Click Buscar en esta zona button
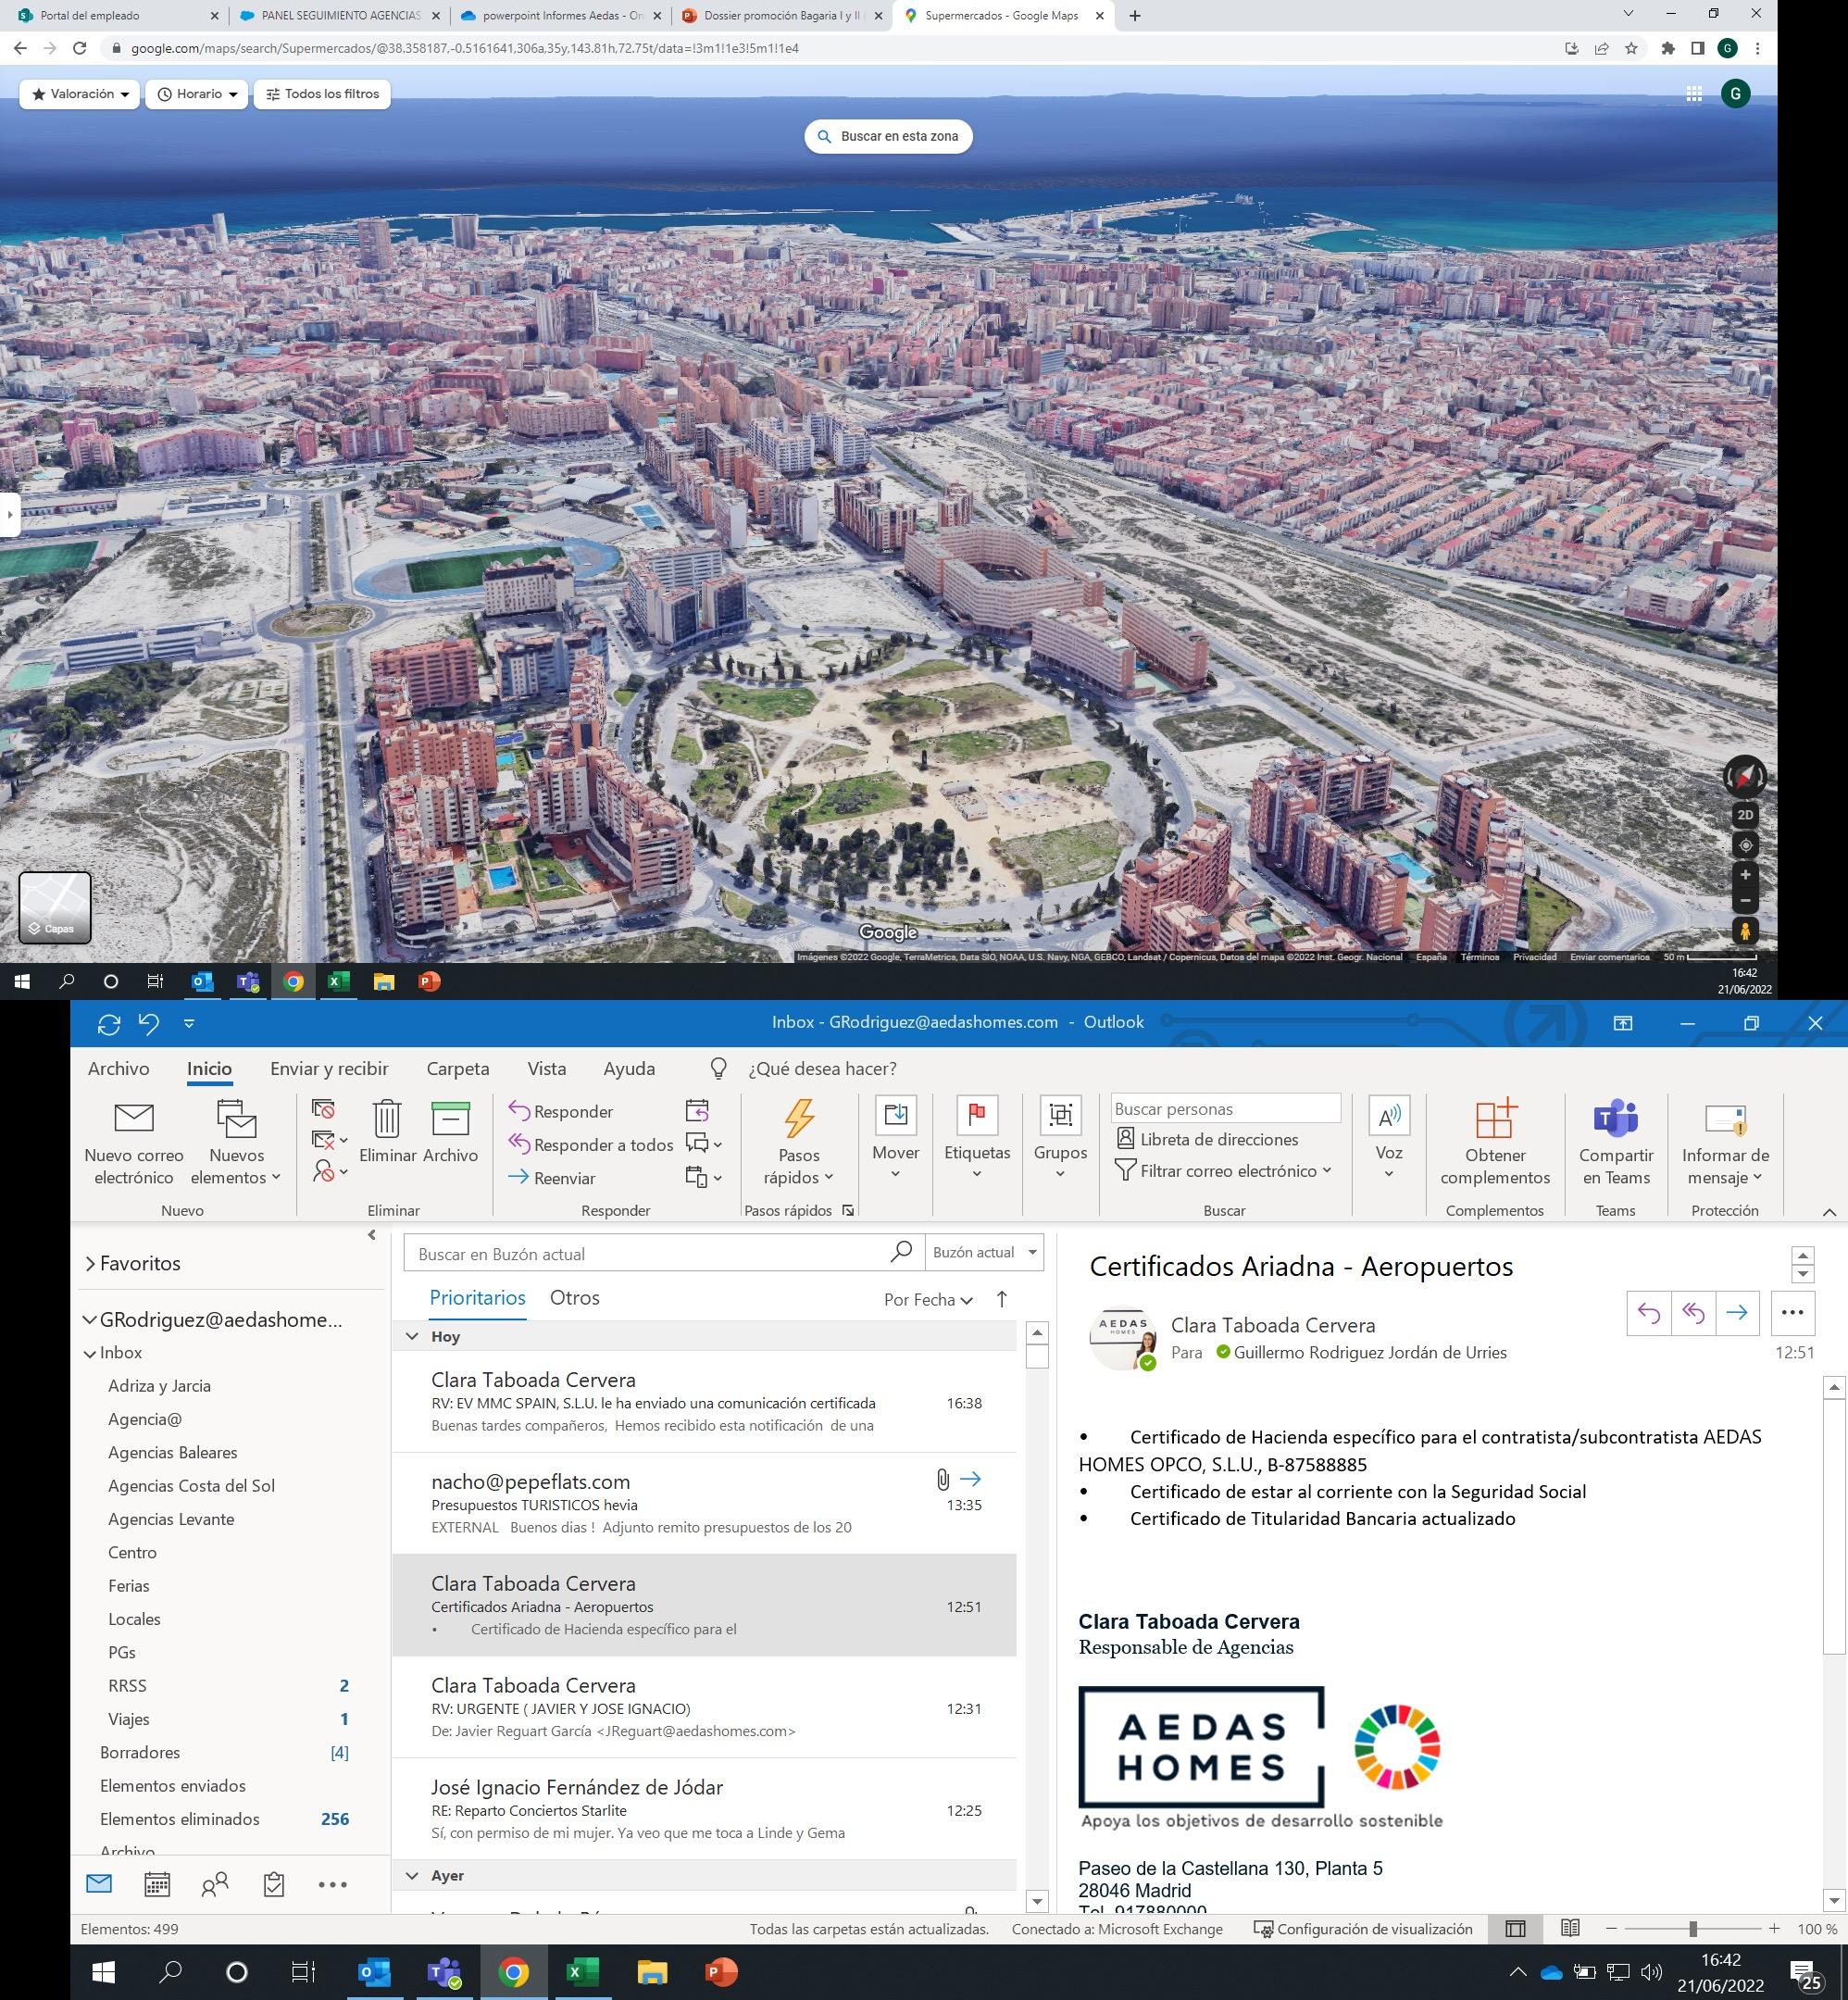Viewport: 1848px width, 2000px height. pos(888,136)
